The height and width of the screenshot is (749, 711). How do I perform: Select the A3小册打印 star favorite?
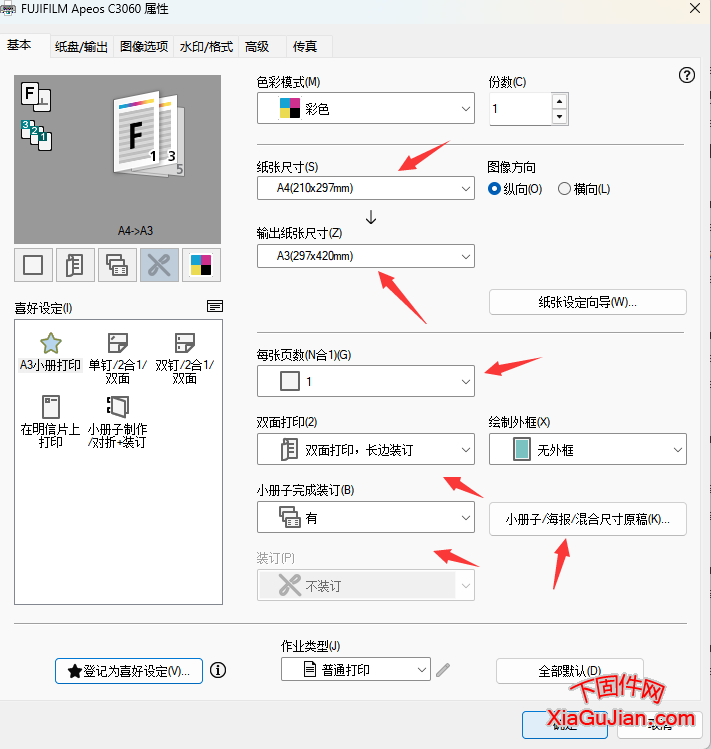[50, 352]
